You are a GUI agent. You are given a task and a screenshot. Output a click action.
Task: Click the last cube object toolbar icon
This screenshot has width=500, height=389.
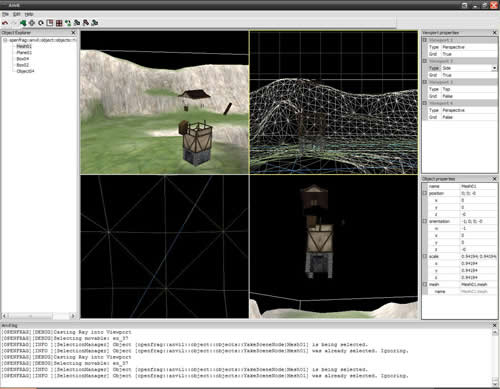95,23
